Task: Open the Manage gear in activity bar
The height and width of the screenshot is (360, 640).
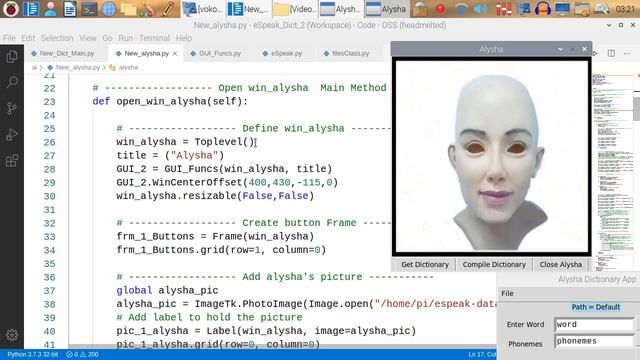Action: point(12,335)
